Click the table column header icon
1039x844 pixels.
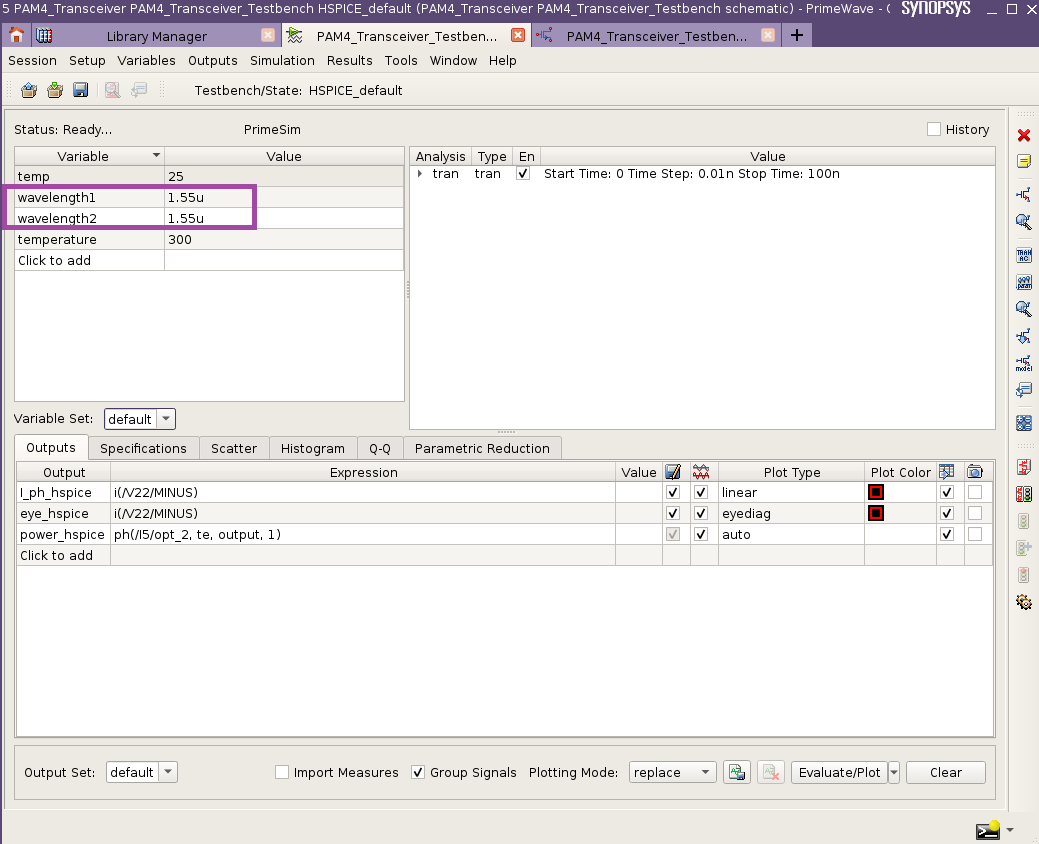click(x=947, y=472)
